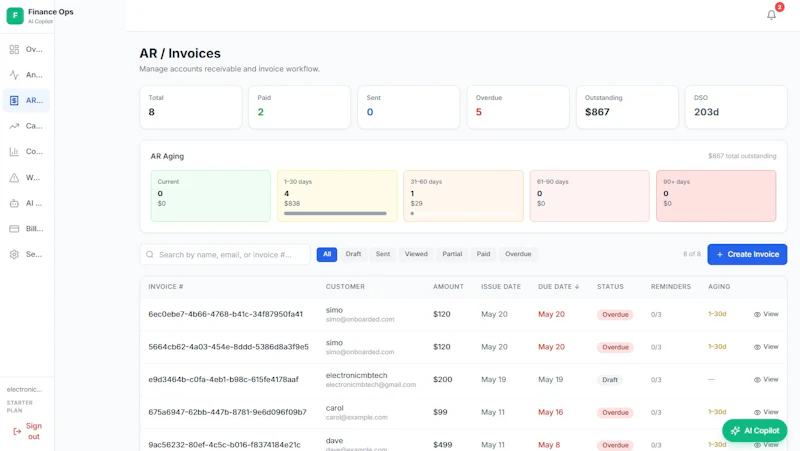Image resolution: width=800 pixels, height=451 pixels.
Task: Select the AR invoices sidebar item
Action: [x=26, y=101]
